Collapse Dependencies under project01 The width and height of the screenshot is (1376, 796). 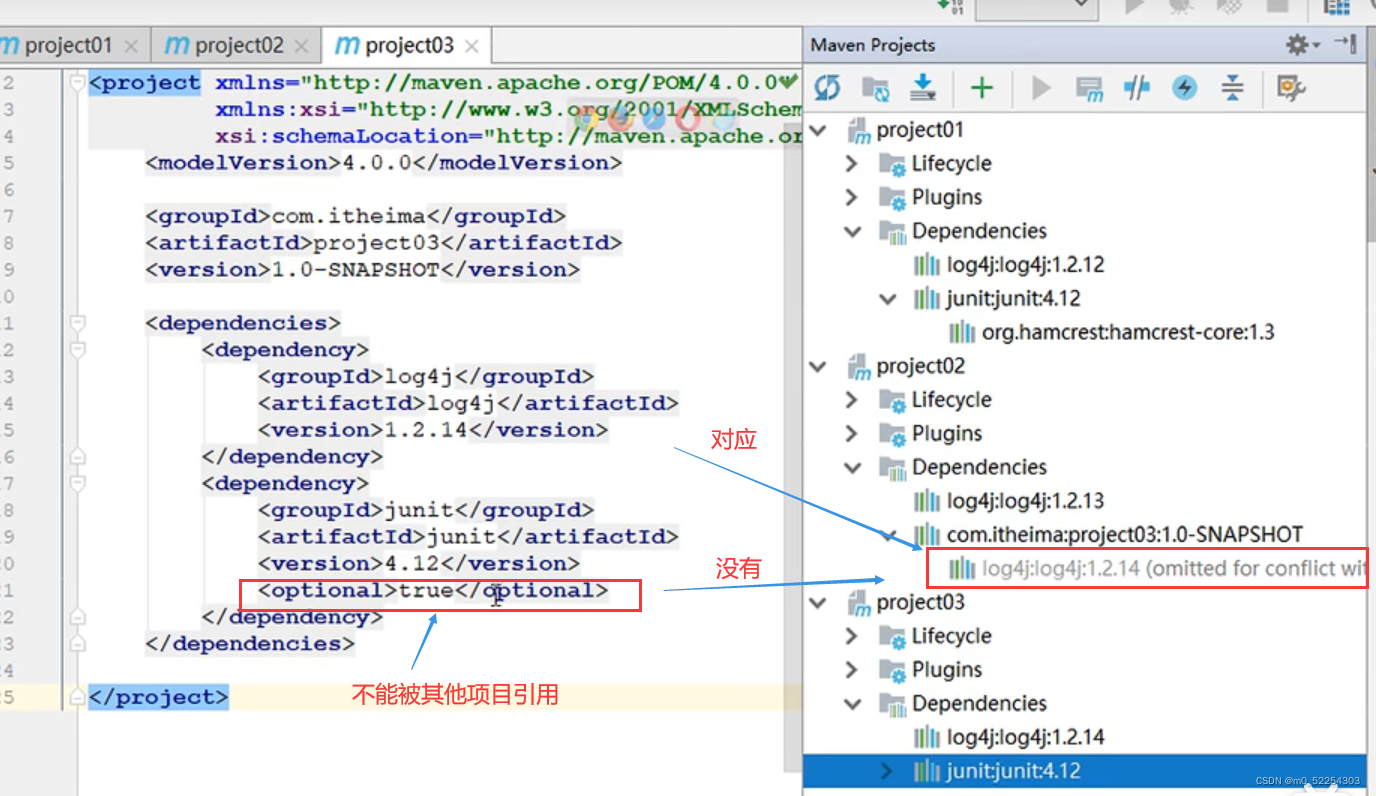[852, 232]
